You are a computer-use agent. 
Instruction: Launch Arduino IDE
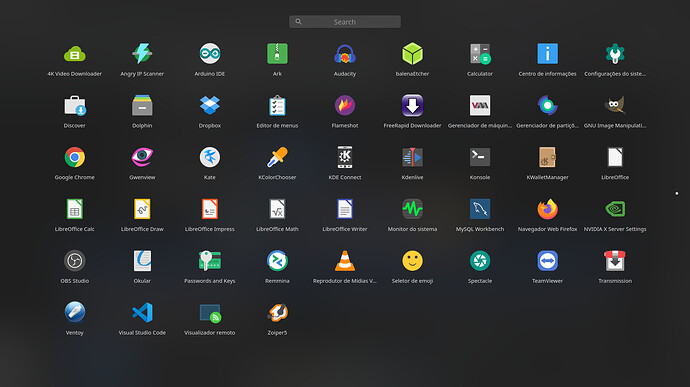tap(209, 54)
